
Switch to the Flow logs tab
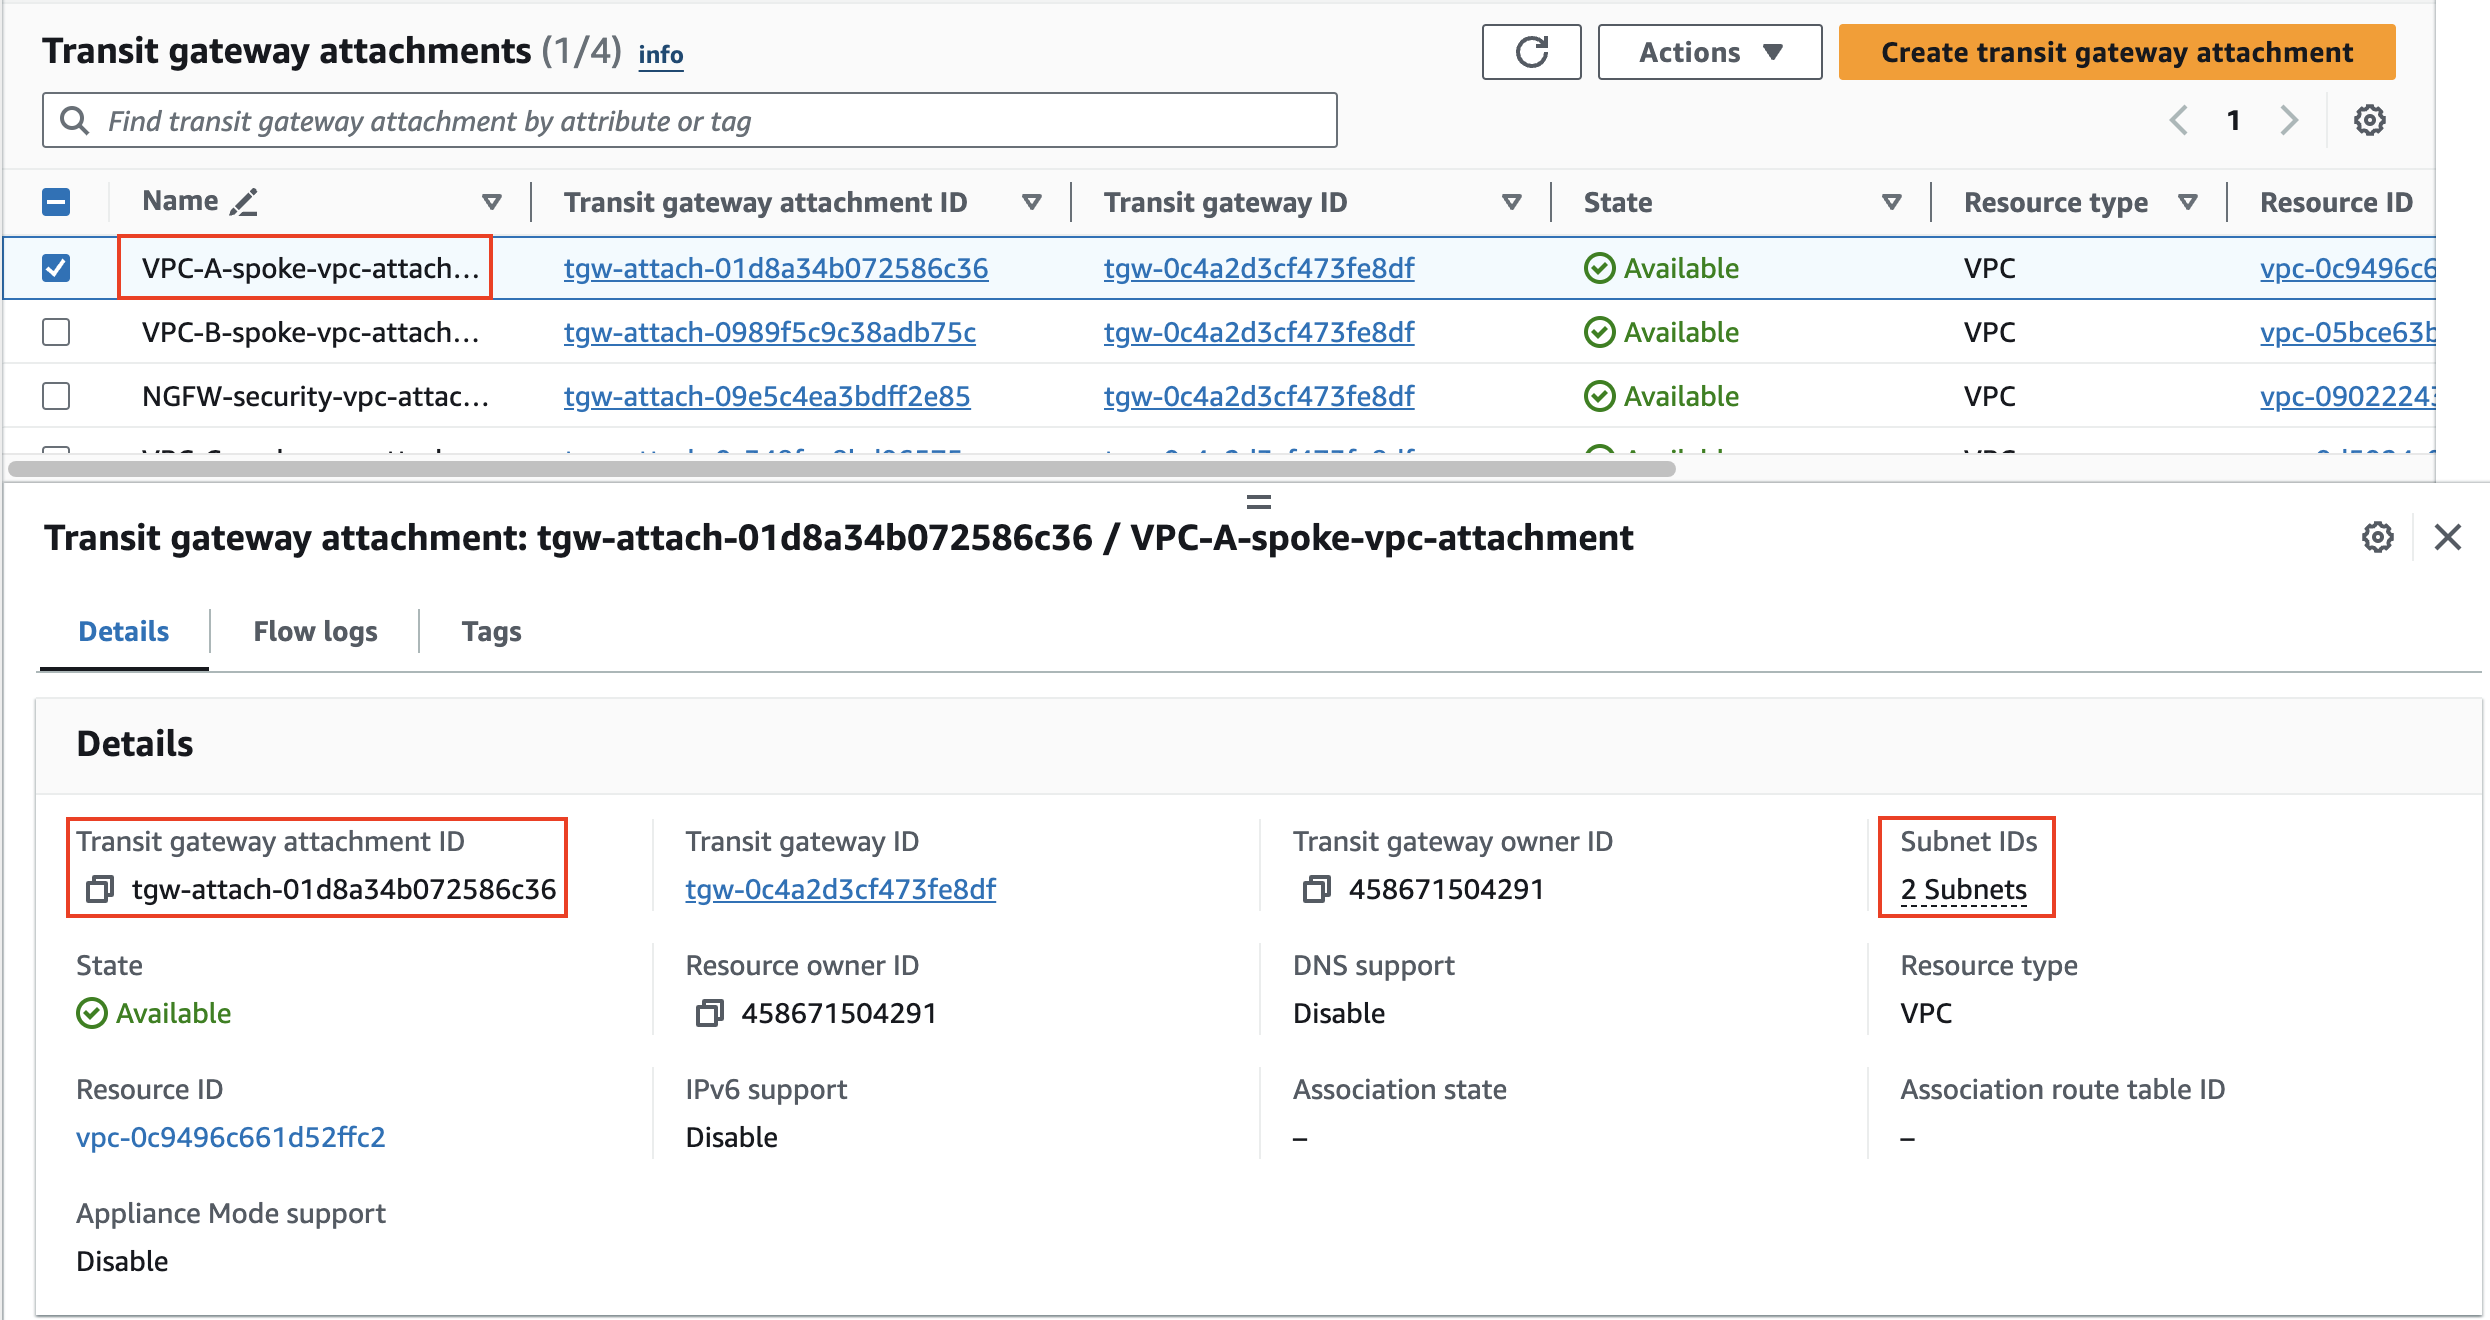[315, 632]
